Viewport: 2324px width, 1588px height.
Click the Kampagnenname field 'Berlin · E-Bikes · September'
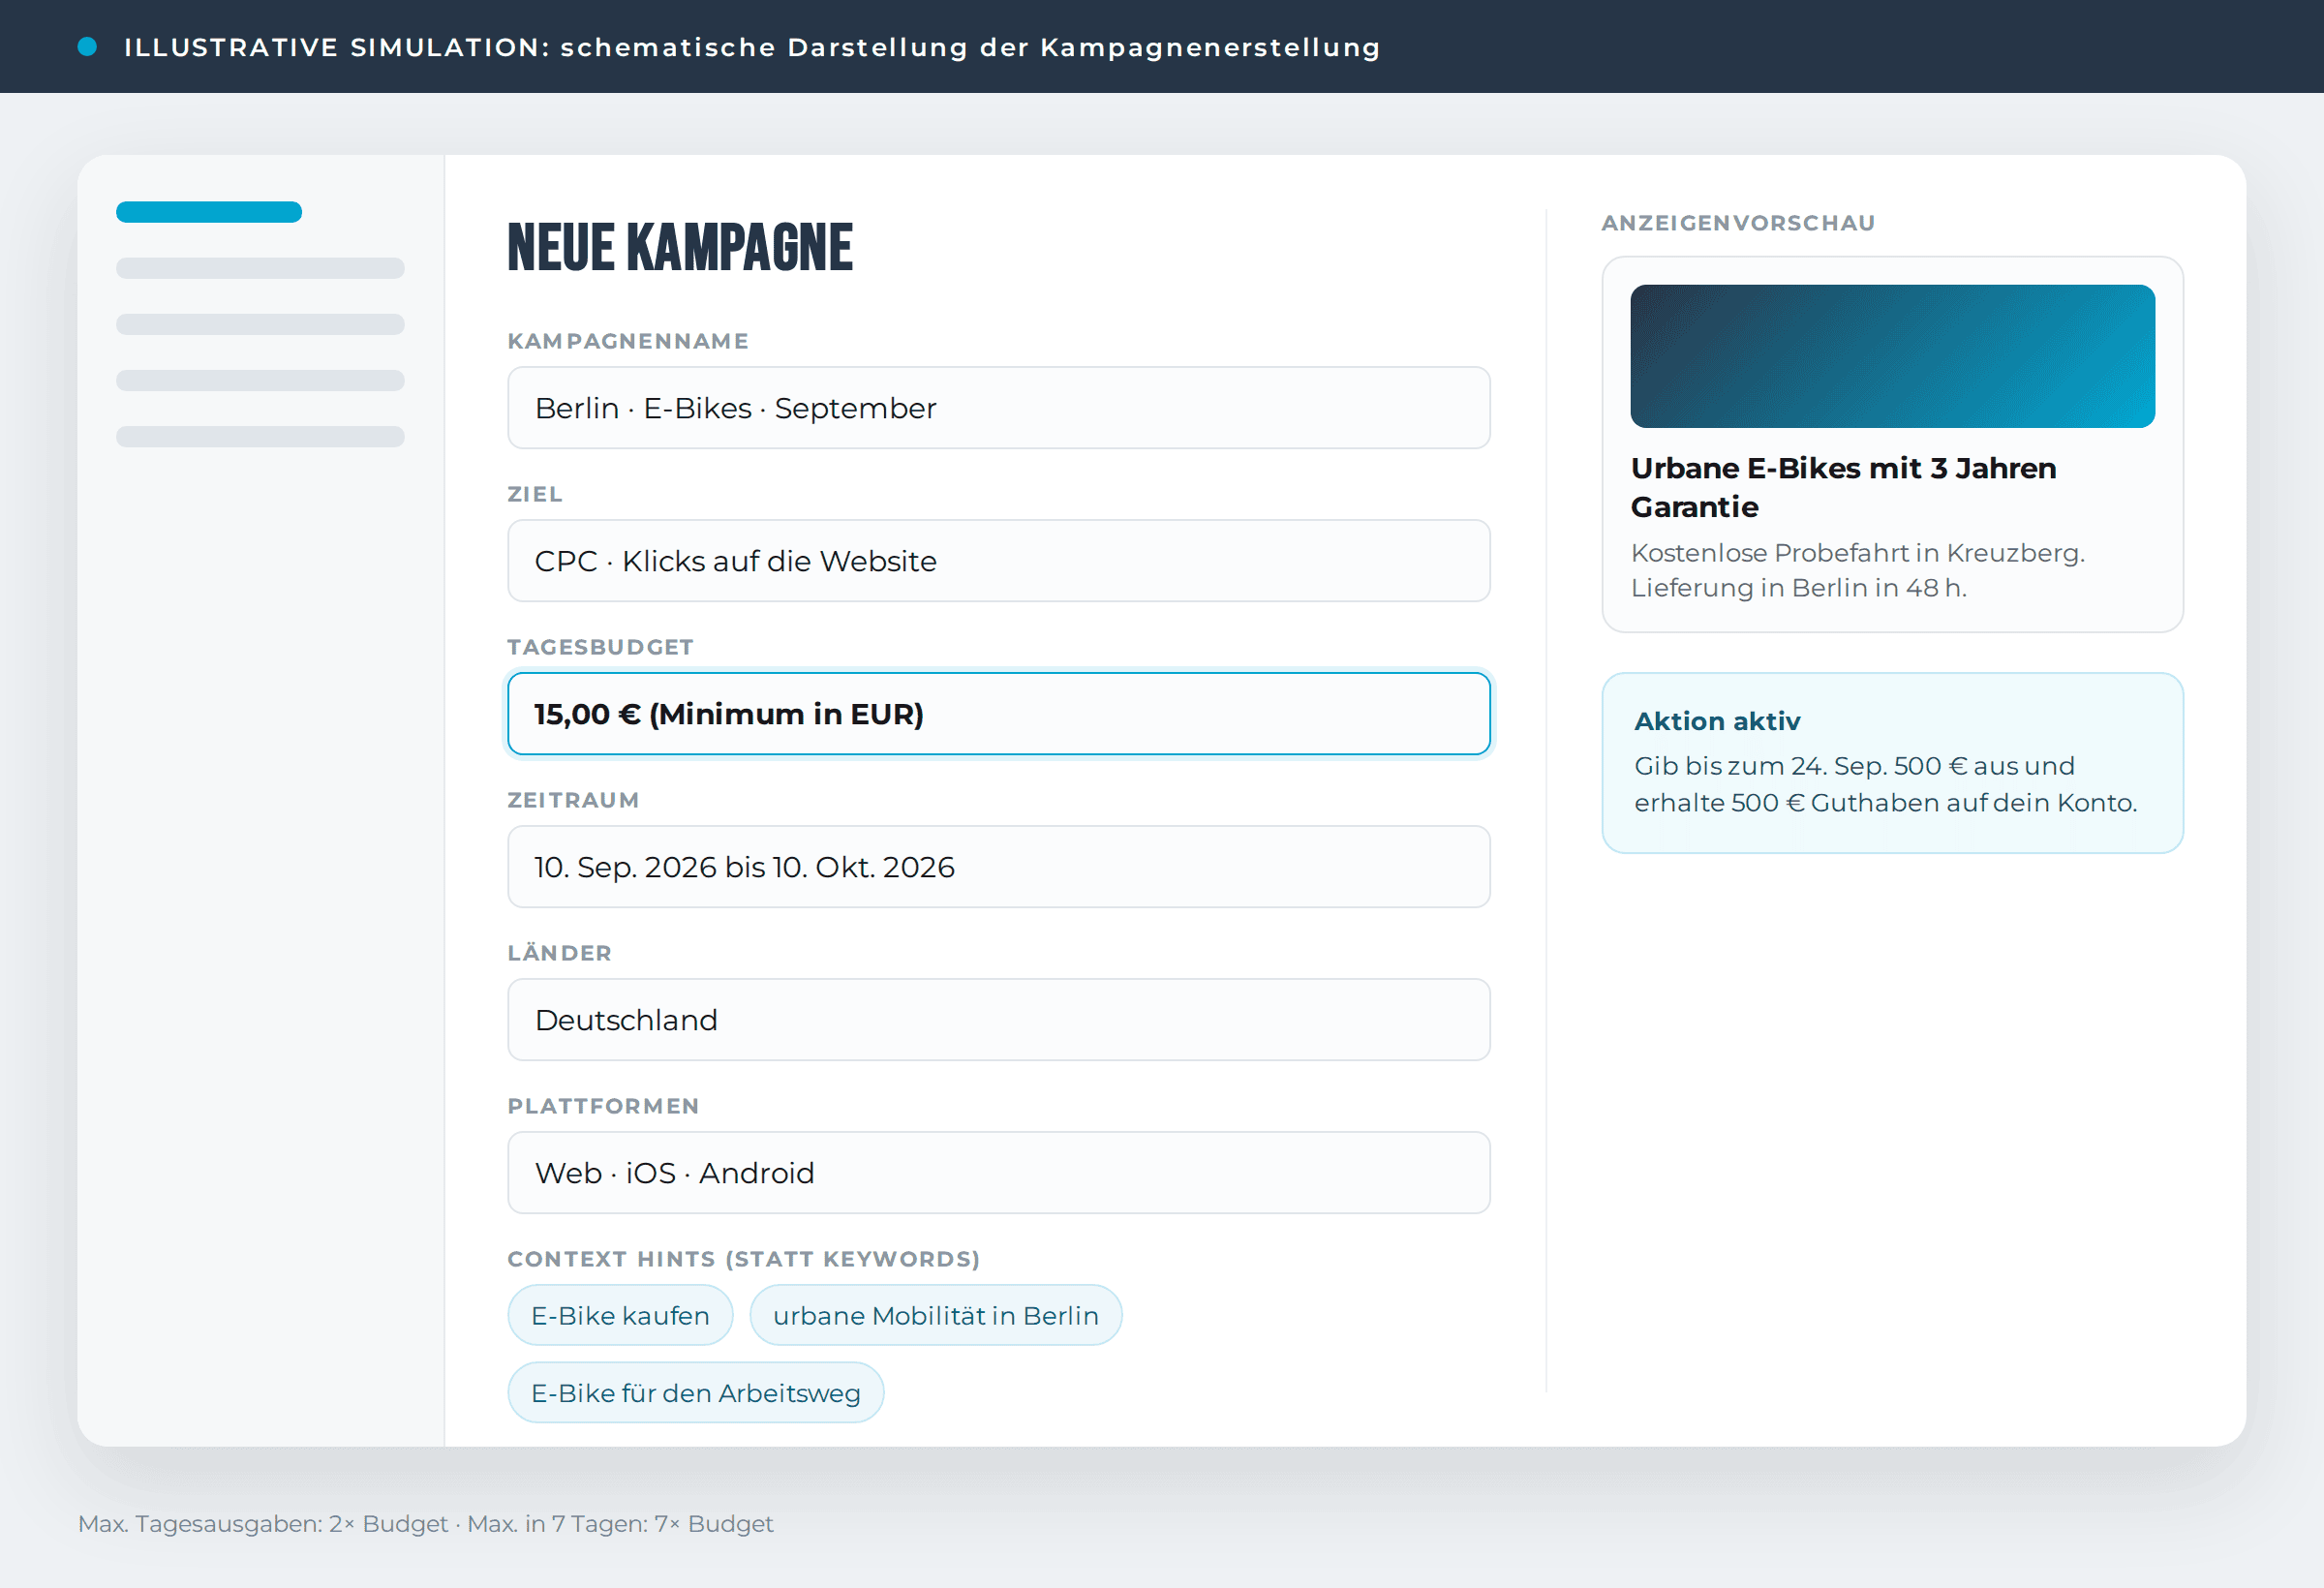998,408
